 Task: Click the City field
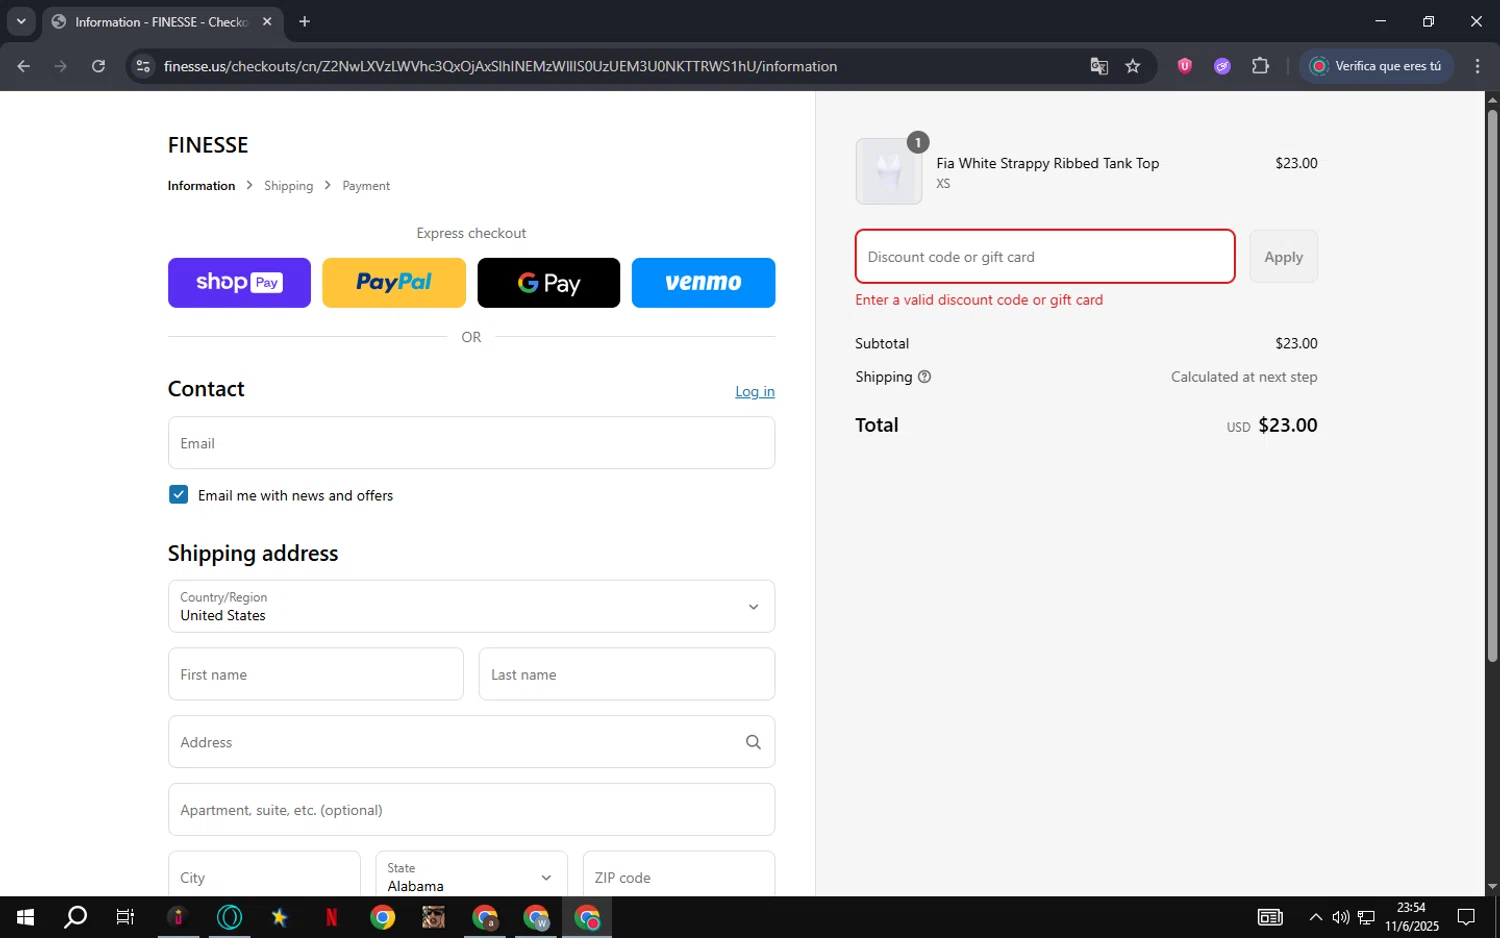[x=264, y=875]
